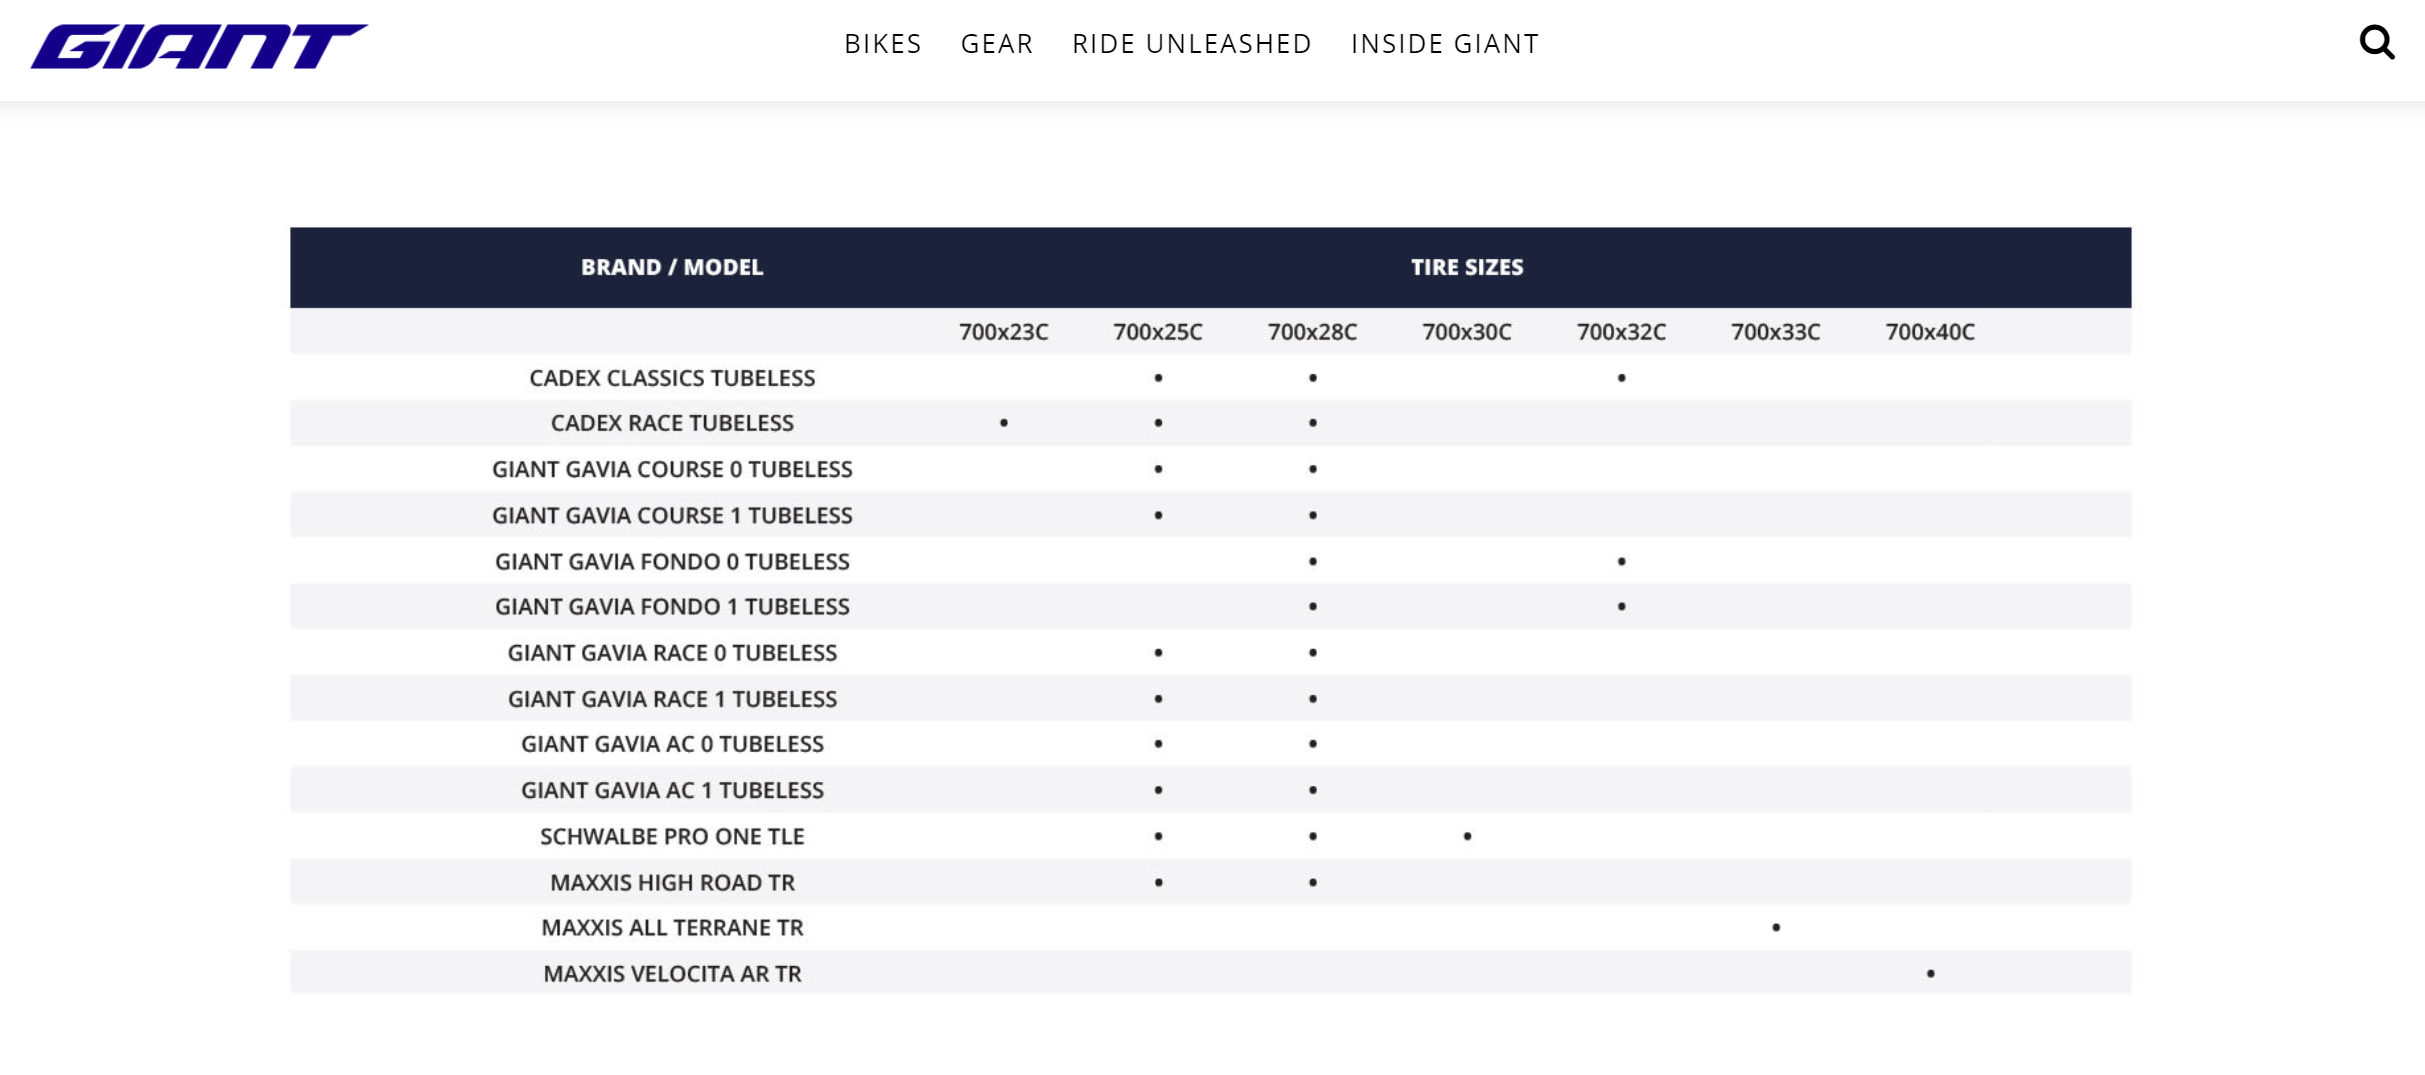This screenshot has height=1075, width=2425.
Task: Select the 700x25C size column label
Action: pos(1158,332)
